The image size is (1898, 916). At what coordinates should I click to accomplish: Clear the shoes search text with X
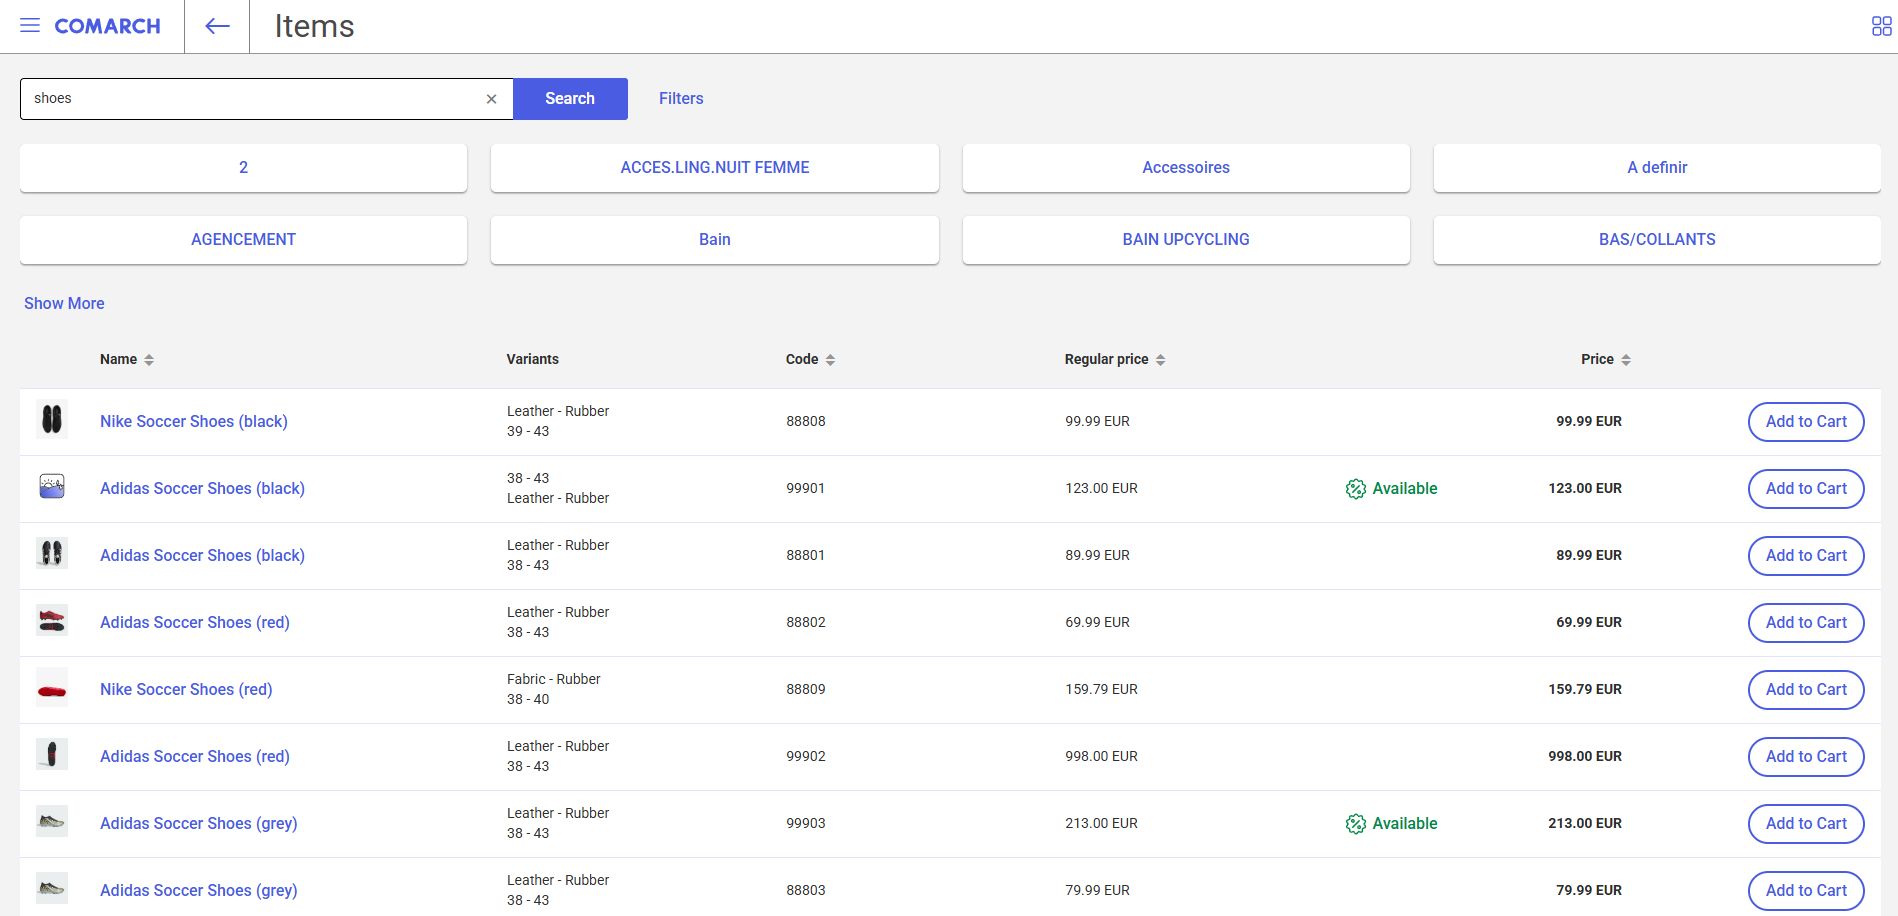coord(491,99)
